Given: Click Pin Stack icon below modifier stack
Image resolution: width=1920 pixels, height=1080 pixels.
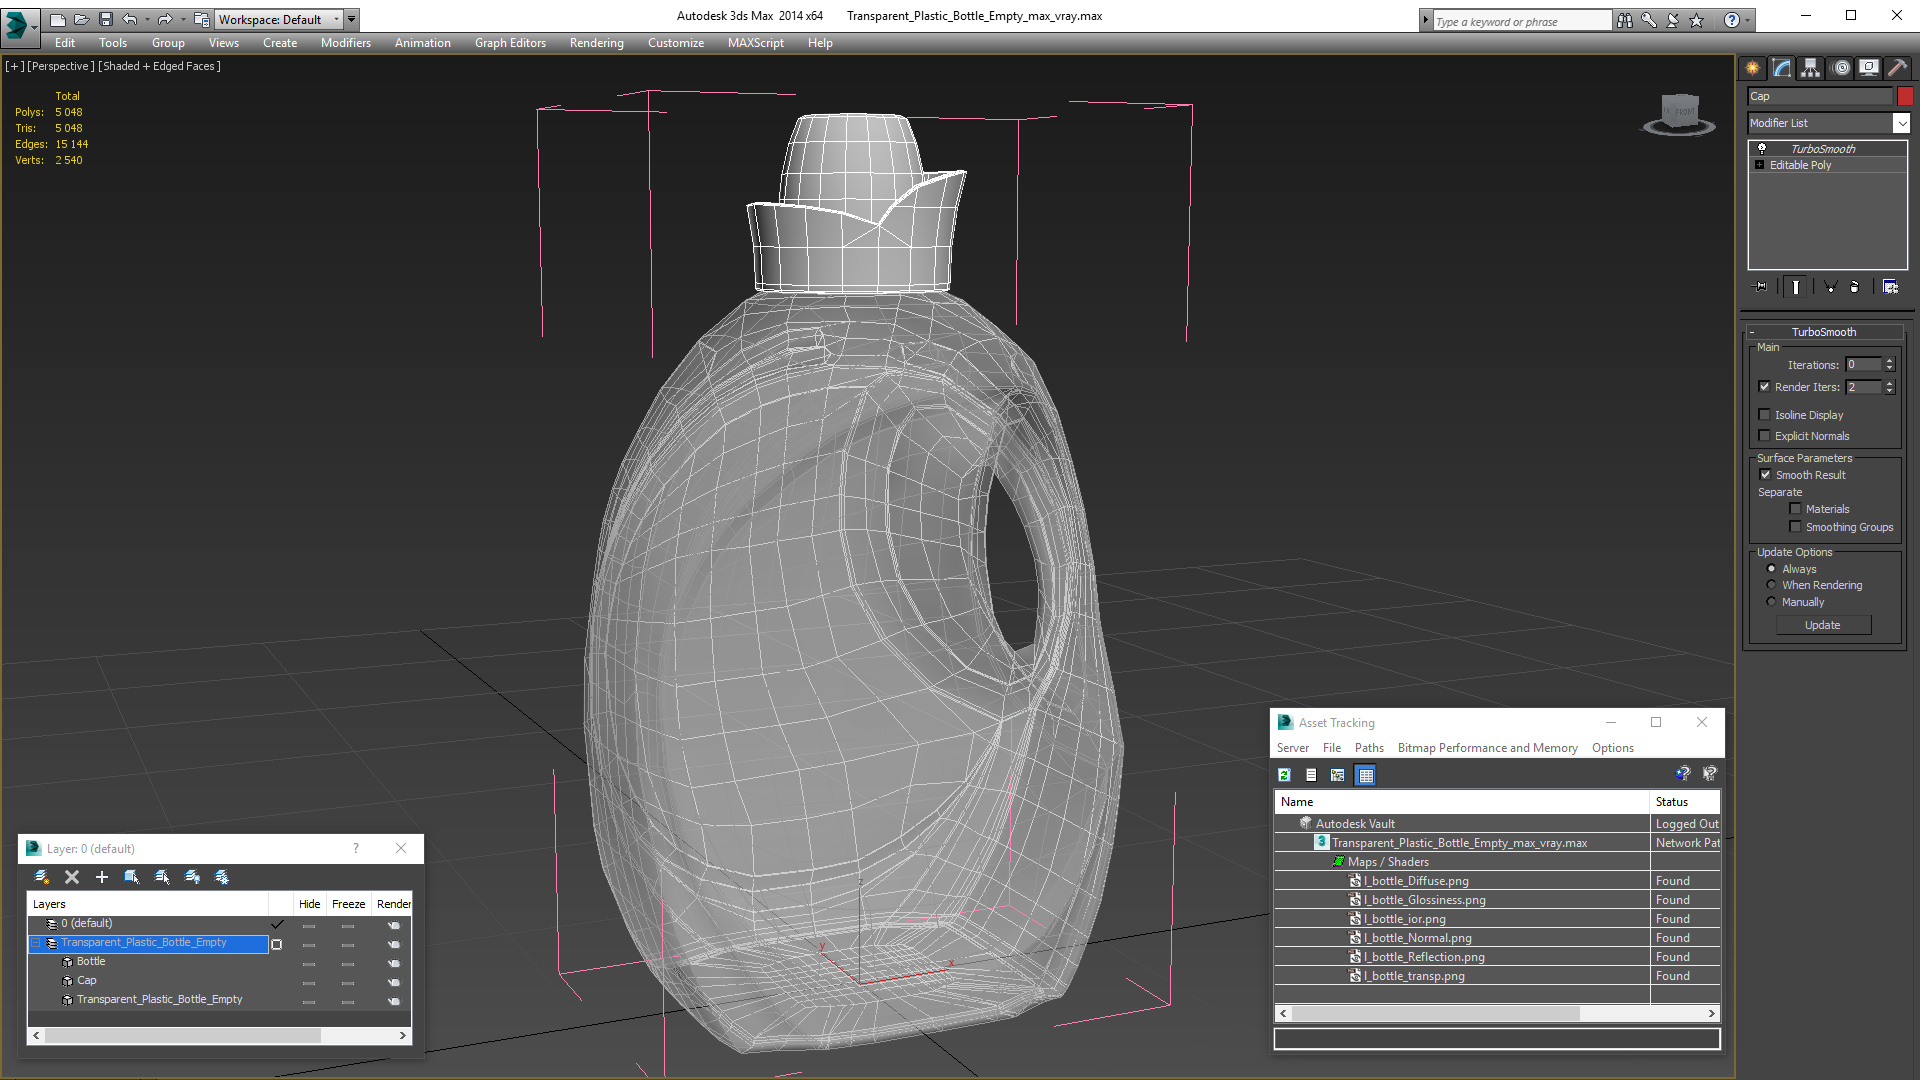Looking at the screenshot, I should 1761,287.
